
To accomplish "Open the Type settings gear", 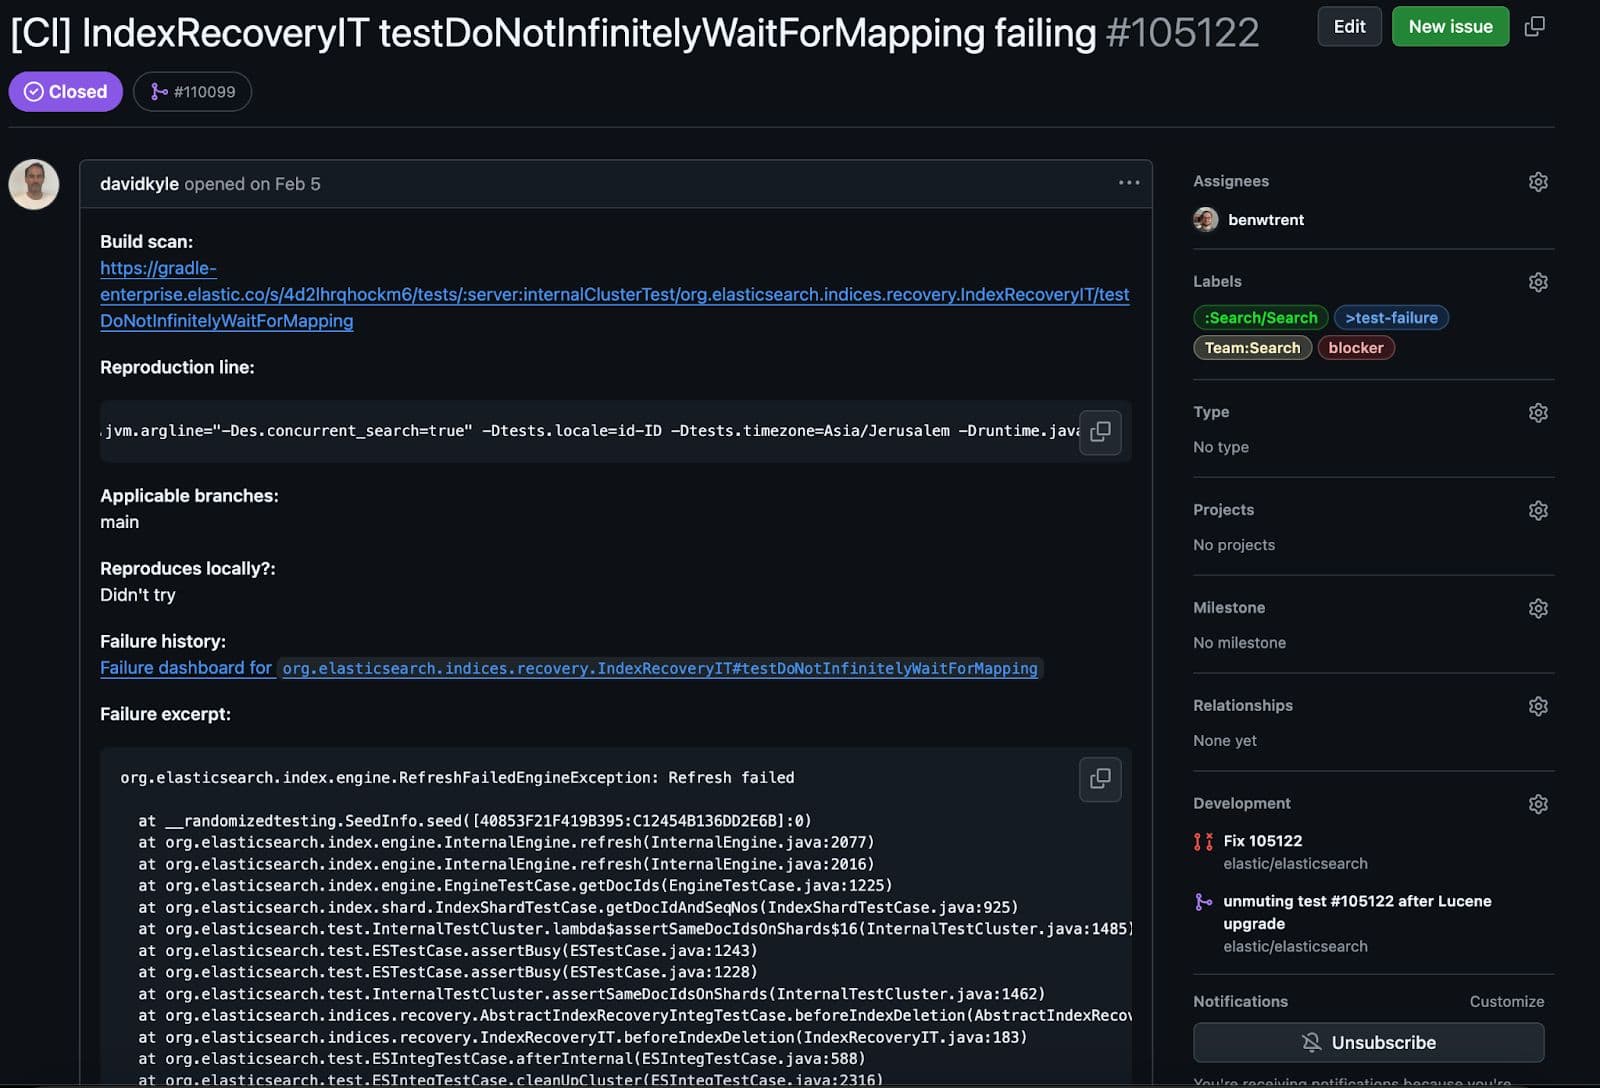I will [x=1537, y=412].
